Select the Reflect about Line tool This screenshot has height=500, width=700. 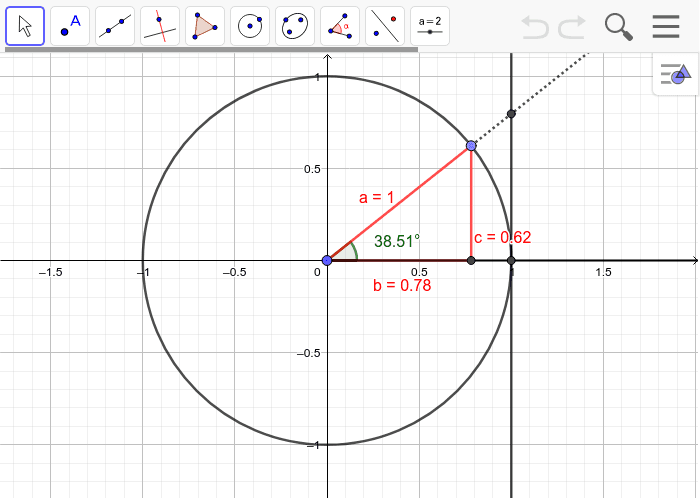[x=385, y=26]
